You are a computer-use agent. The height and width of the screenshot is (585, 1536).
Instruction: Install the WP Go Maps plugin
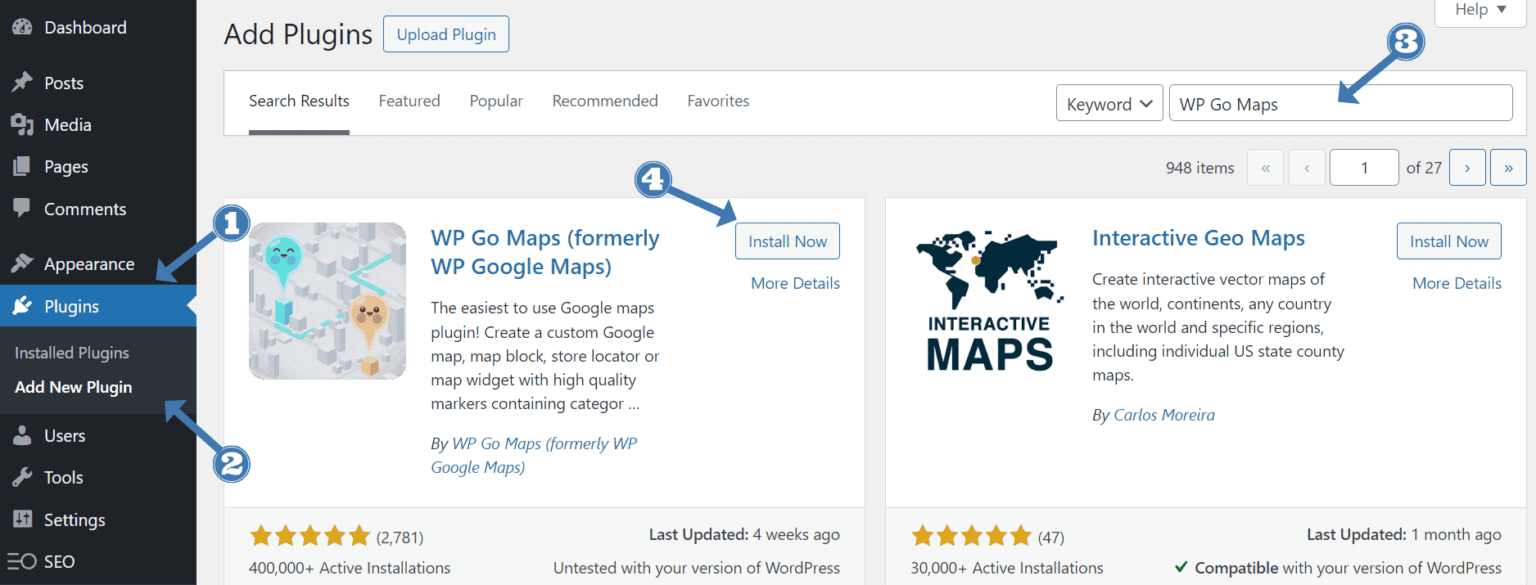coord(787,240)
